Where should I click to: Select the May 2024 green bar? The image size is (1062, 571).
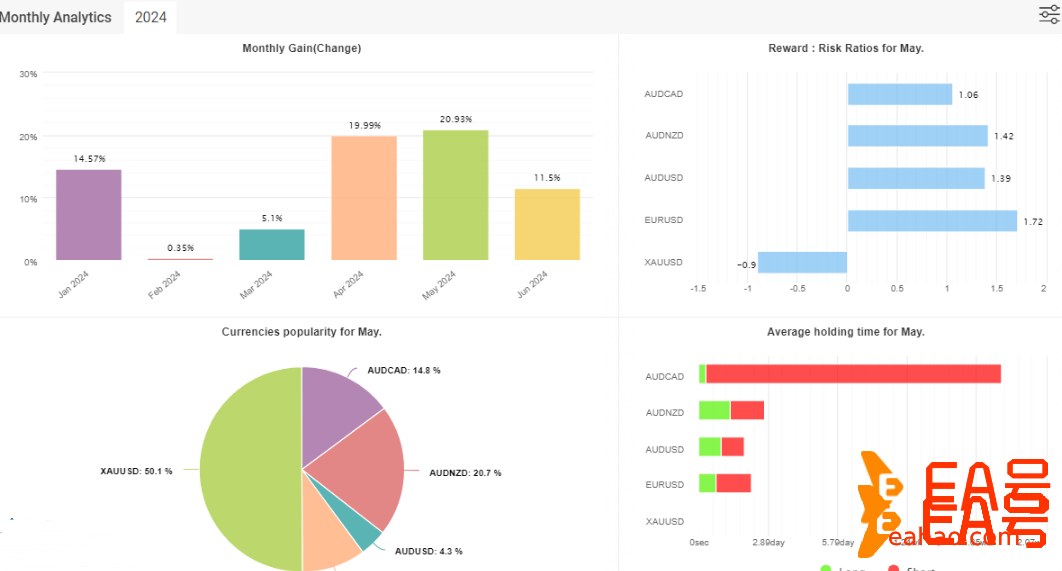(455, 195)
